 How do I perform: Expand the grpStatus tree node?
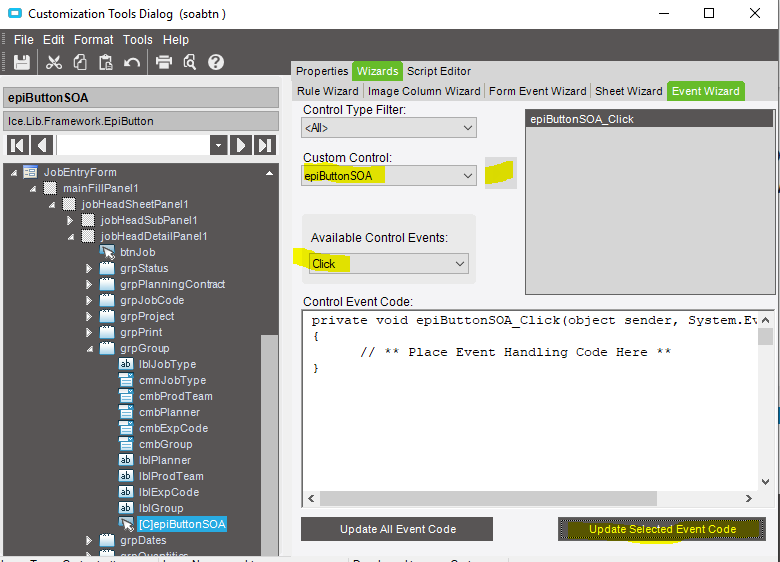pos(89,269)
